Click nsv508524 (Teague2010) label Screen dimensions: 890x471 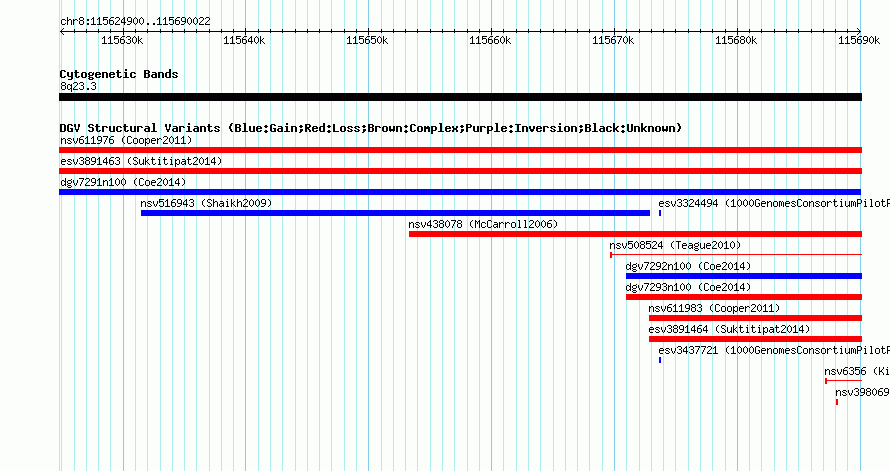point(675,245)
